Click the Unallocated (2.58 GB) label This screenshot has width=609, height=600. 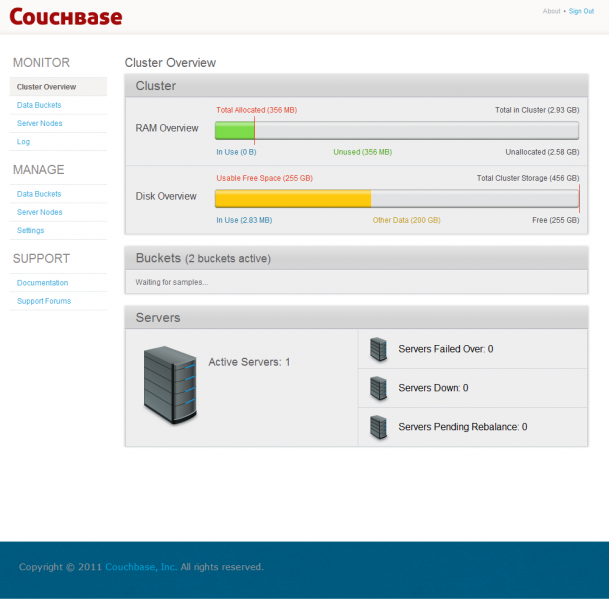542,152
